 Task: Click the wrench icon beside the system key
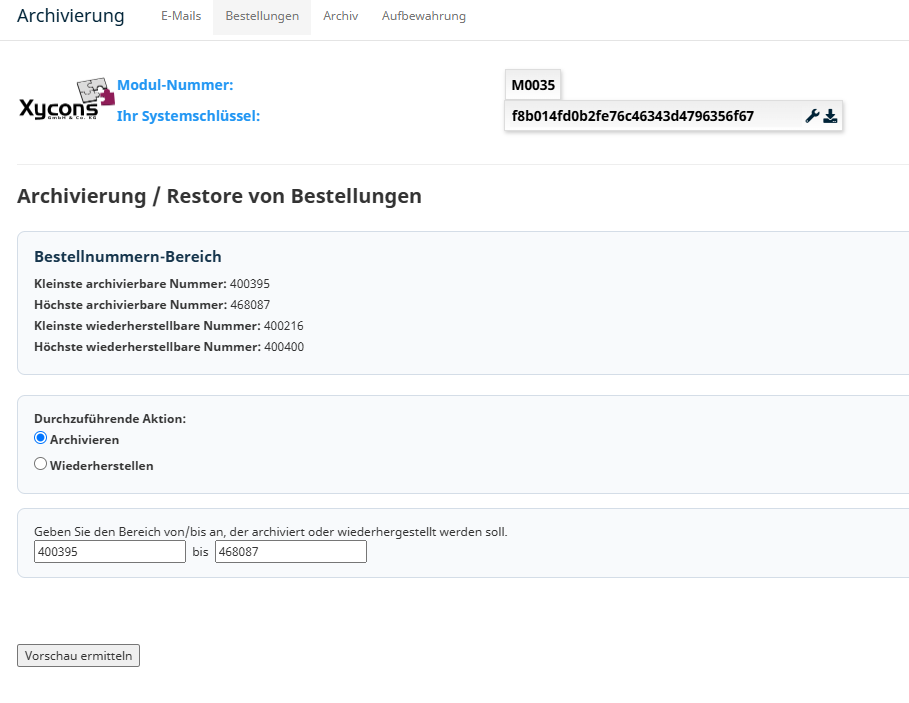click(x=812, y=116)
